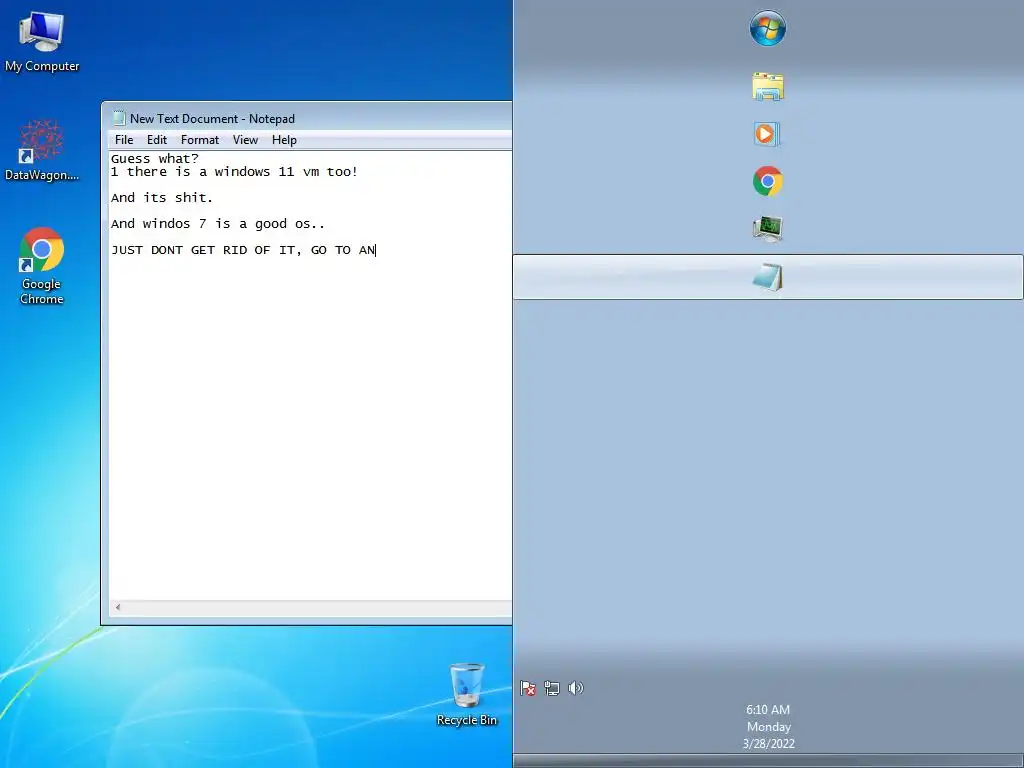The height and width of the screenshot is (768, 1024).
Task: Launch Google Chrome from the taskbar
Action: tap(767, 181)
